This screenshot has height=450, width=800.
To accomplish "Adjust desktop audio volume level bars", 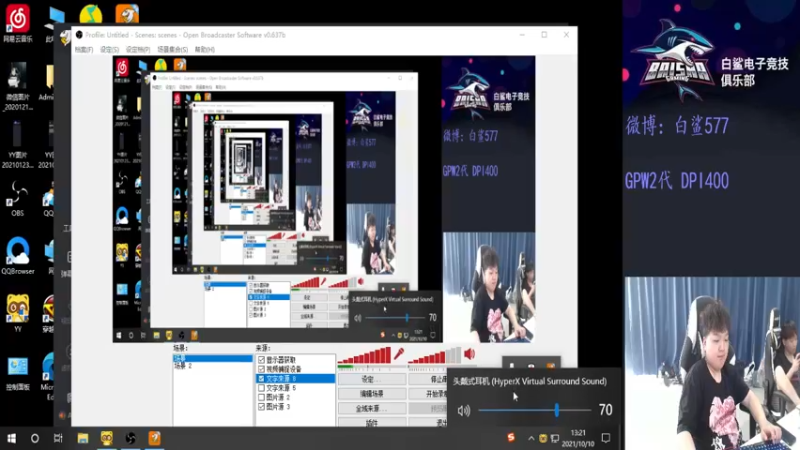I will pyautogui.click(x=434, y=355).
